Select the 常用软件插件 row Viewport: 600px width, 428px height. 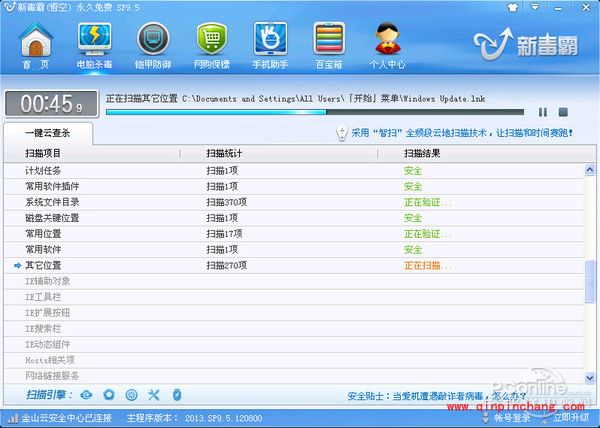(294, 186)
